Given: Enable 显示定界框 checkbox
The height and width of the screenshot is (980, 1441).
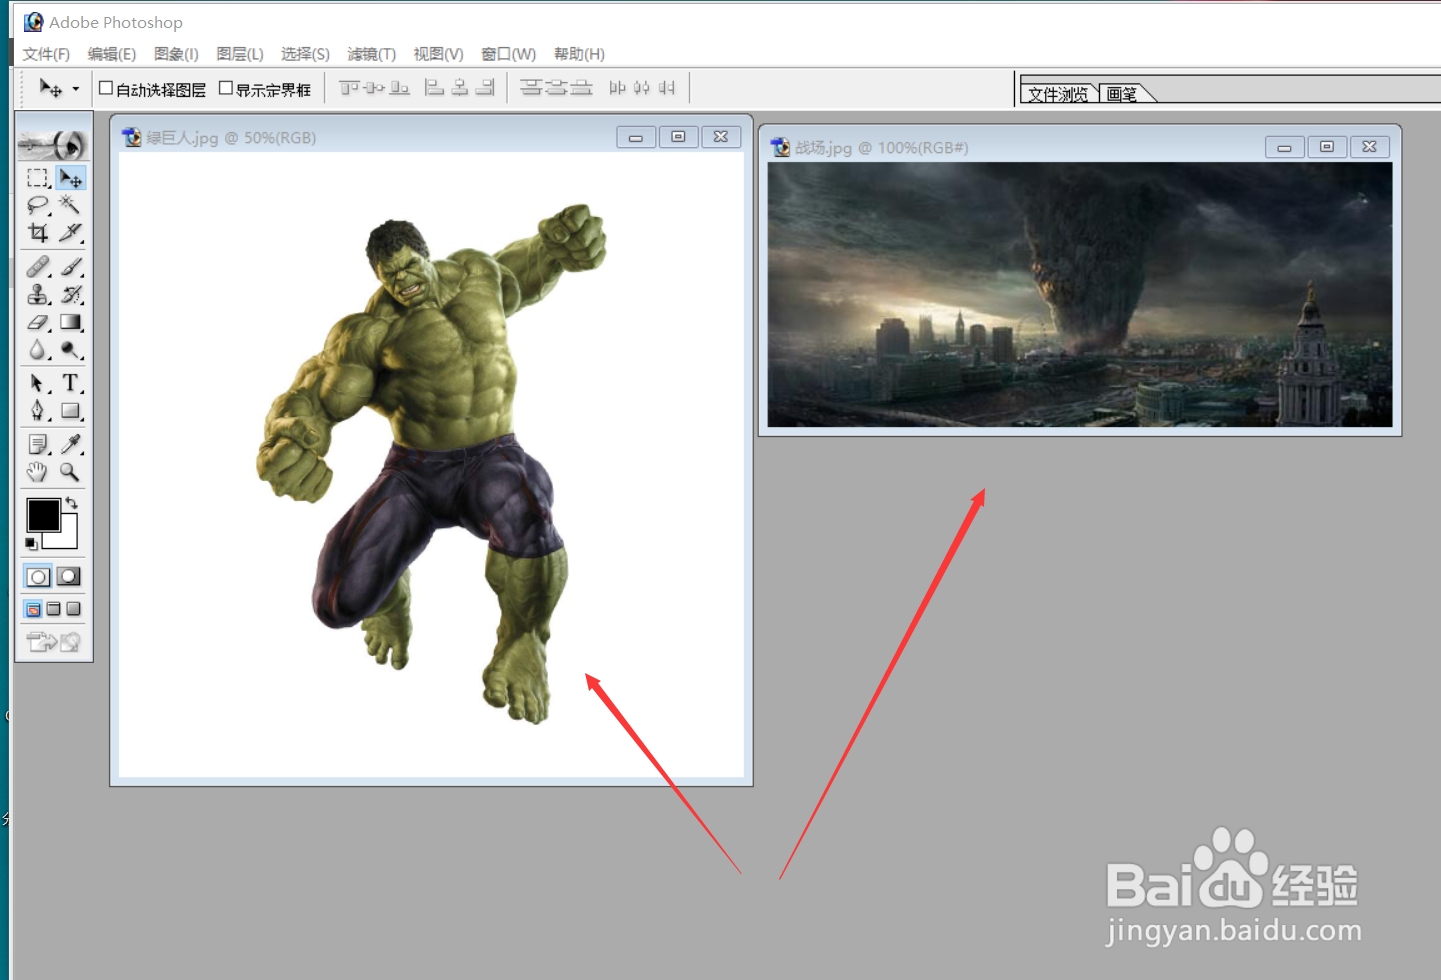Looking at the screenshot, I should [226, 88].
